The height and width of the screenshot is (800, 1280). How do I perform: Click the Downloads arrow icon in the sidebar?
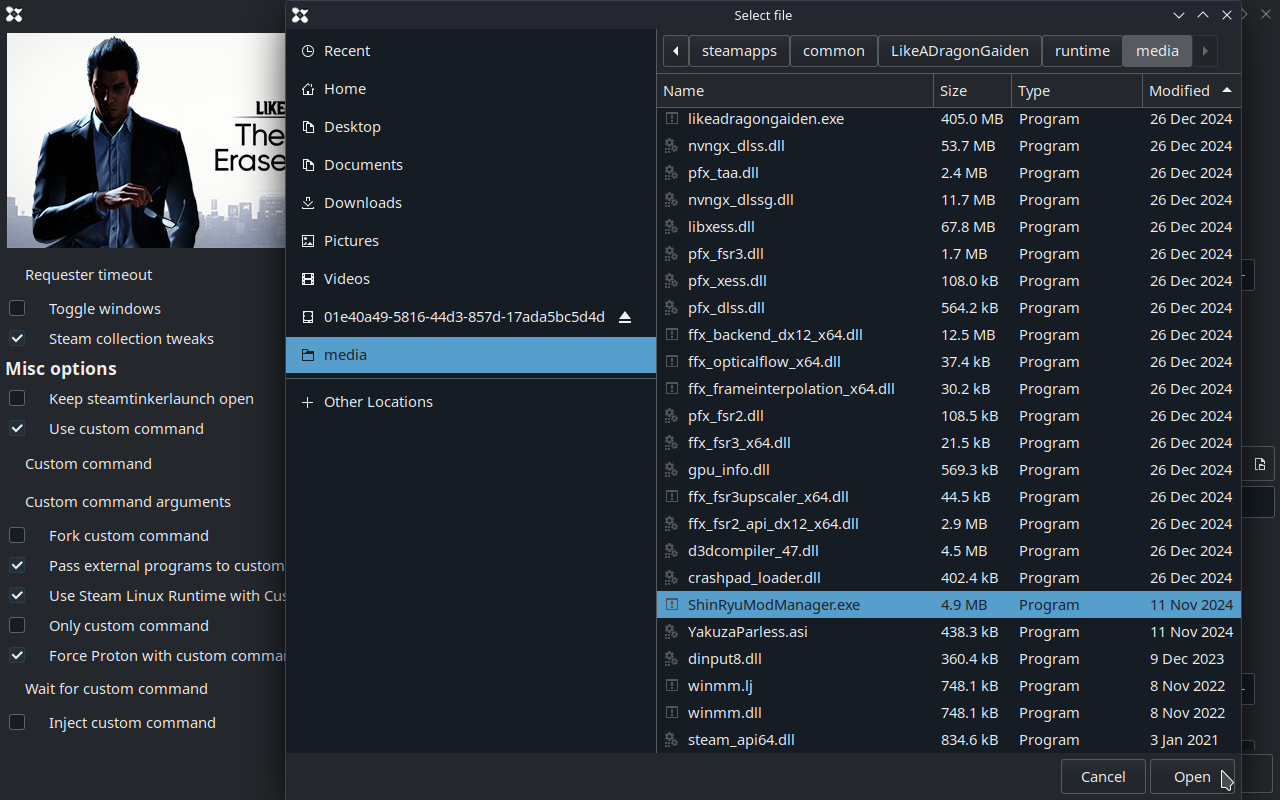point(308,203)
